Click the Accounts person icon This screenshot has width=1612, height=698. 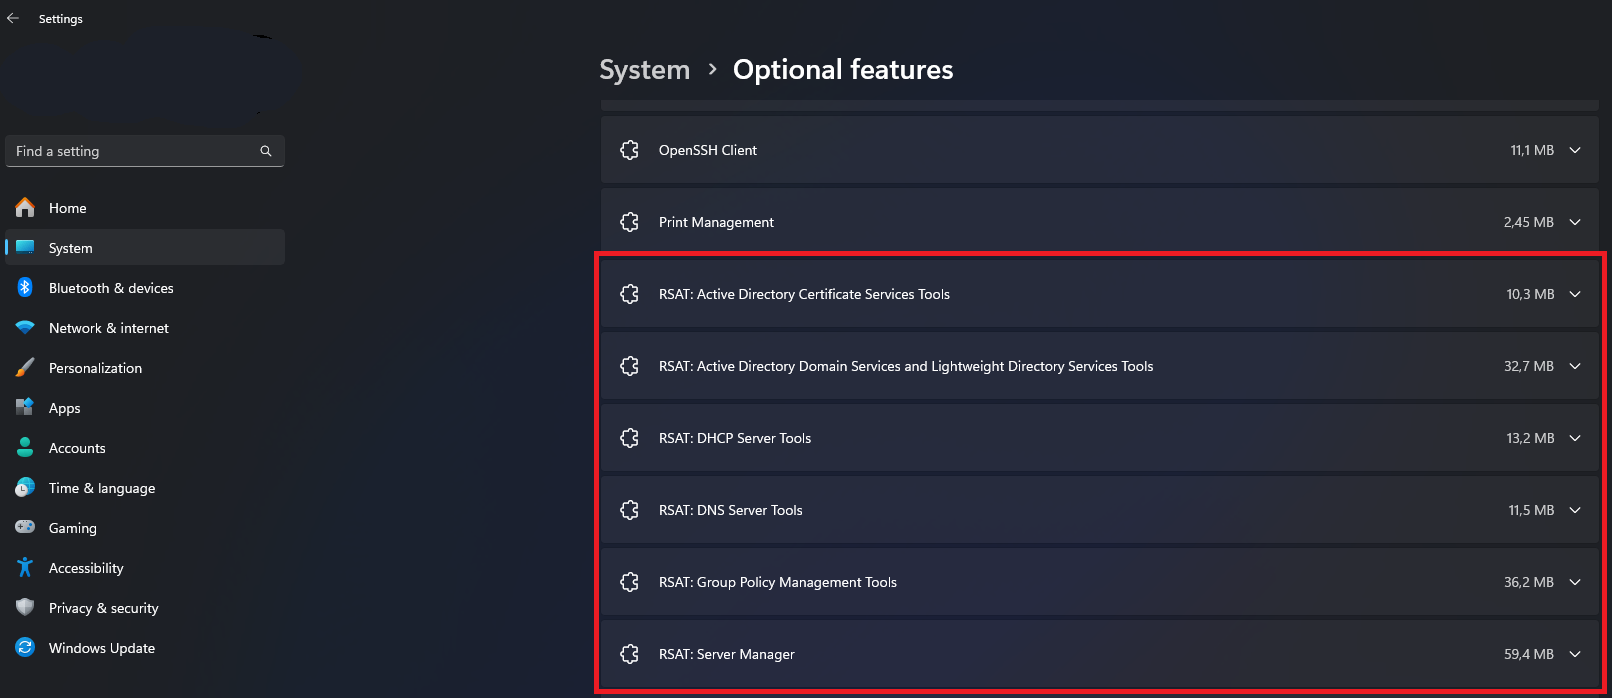click(25, 447)
